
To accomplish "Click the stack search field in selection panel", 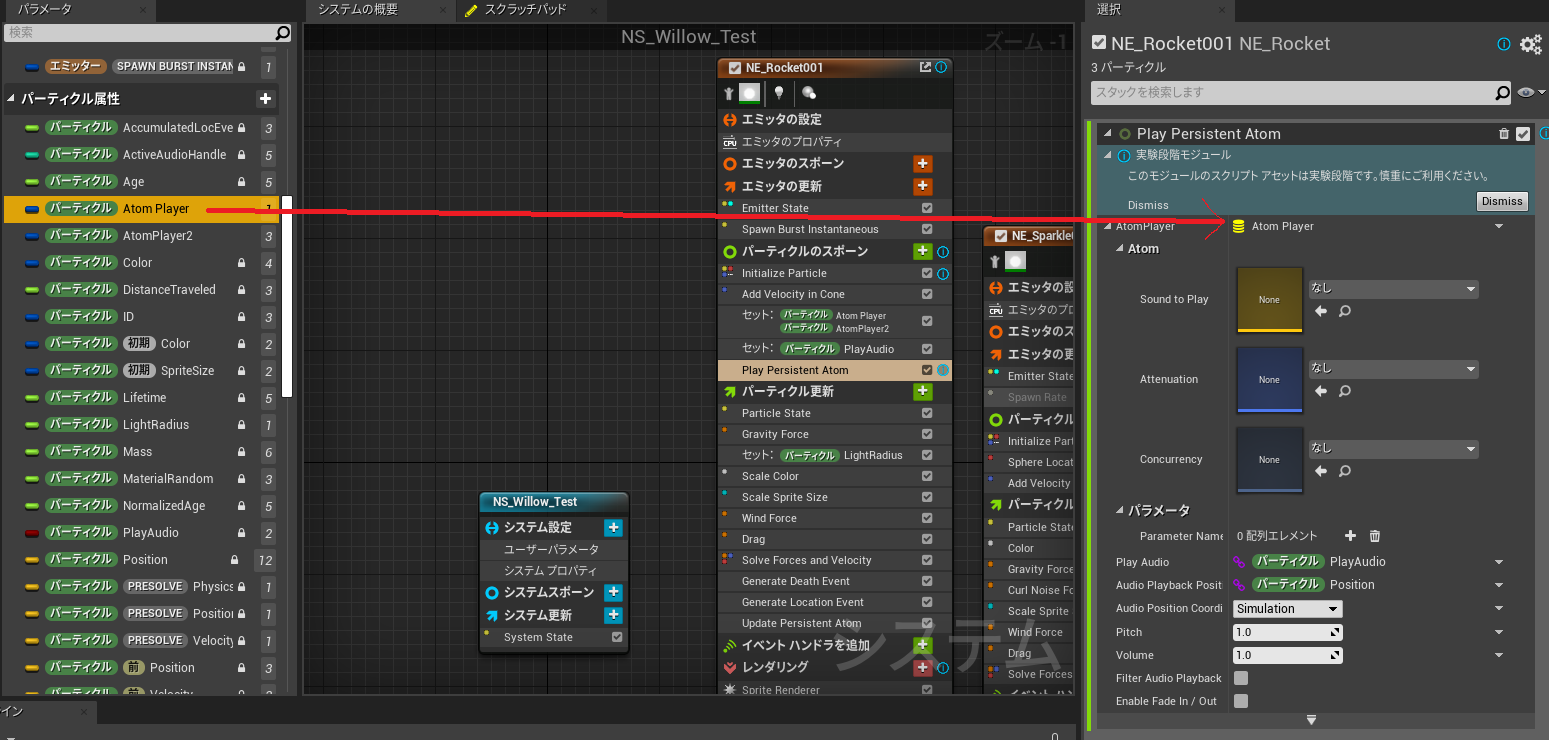I will (x=1293, y=93).
